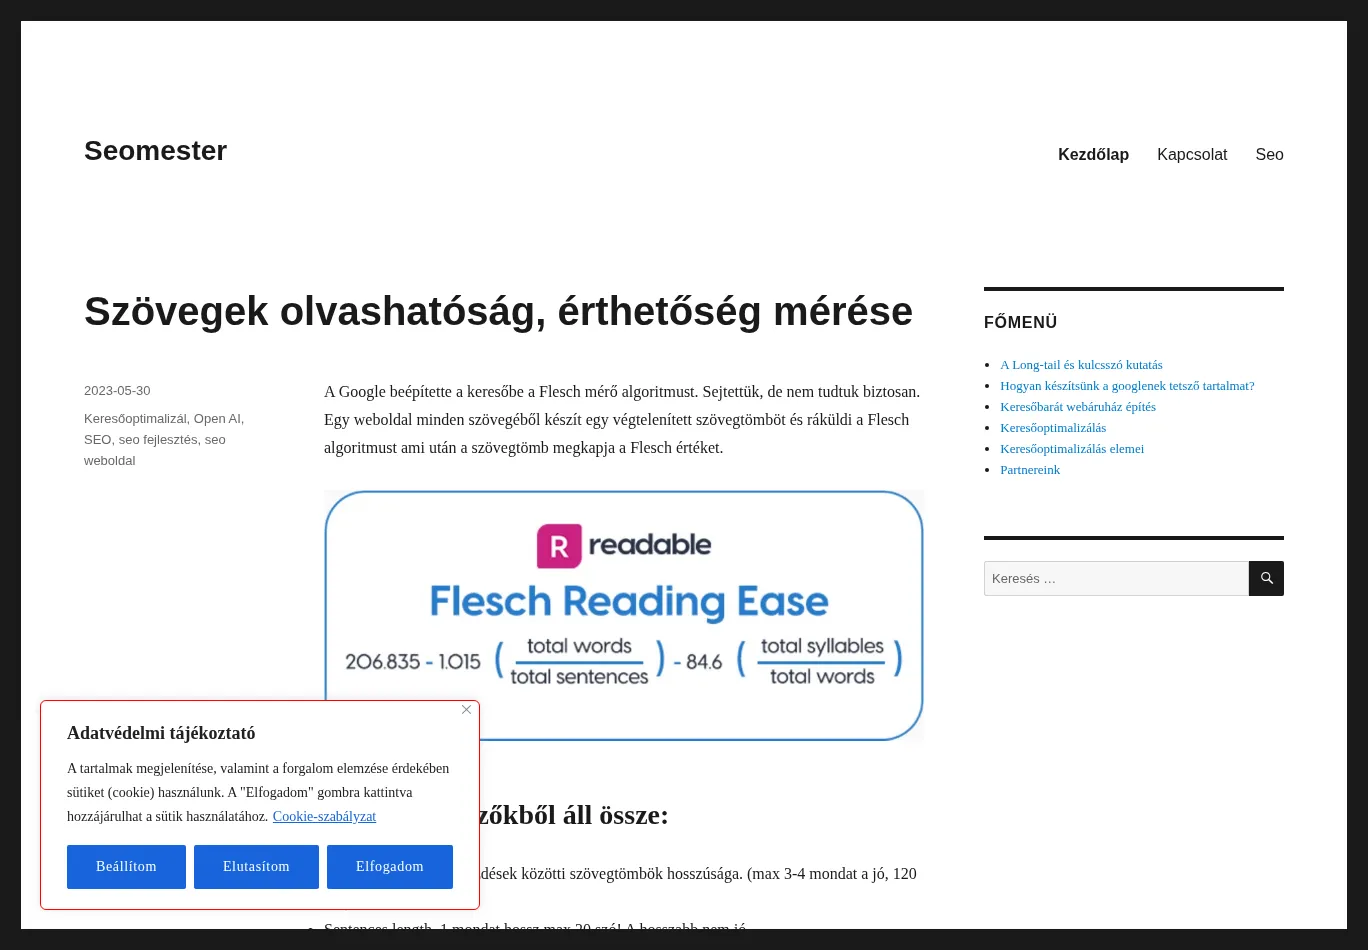Visit Keresőbarát webáruház építés page
Screen dimensions: 1368x950
pyautogui.click(x=1077, y=407)
